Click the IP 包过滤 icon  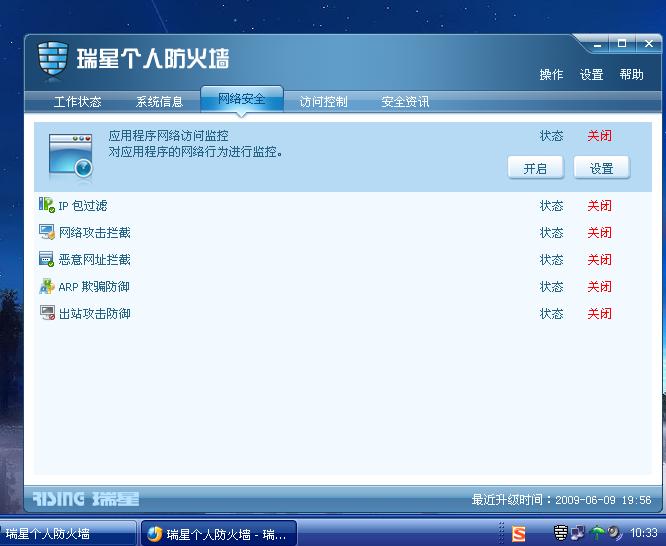[x=47, y=205]
